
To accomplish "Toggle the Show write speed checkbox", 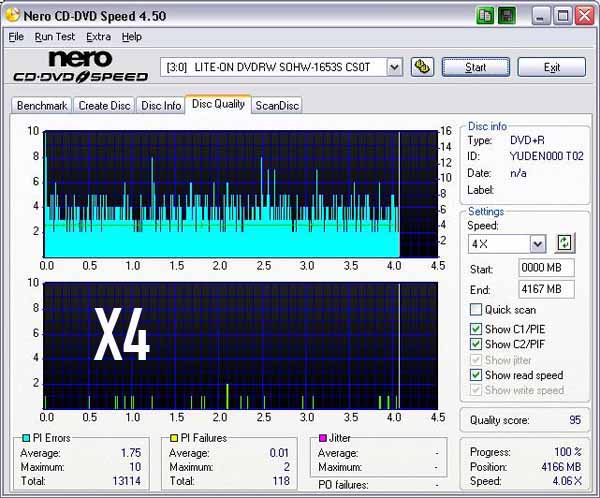I will [x=476, y=390].
